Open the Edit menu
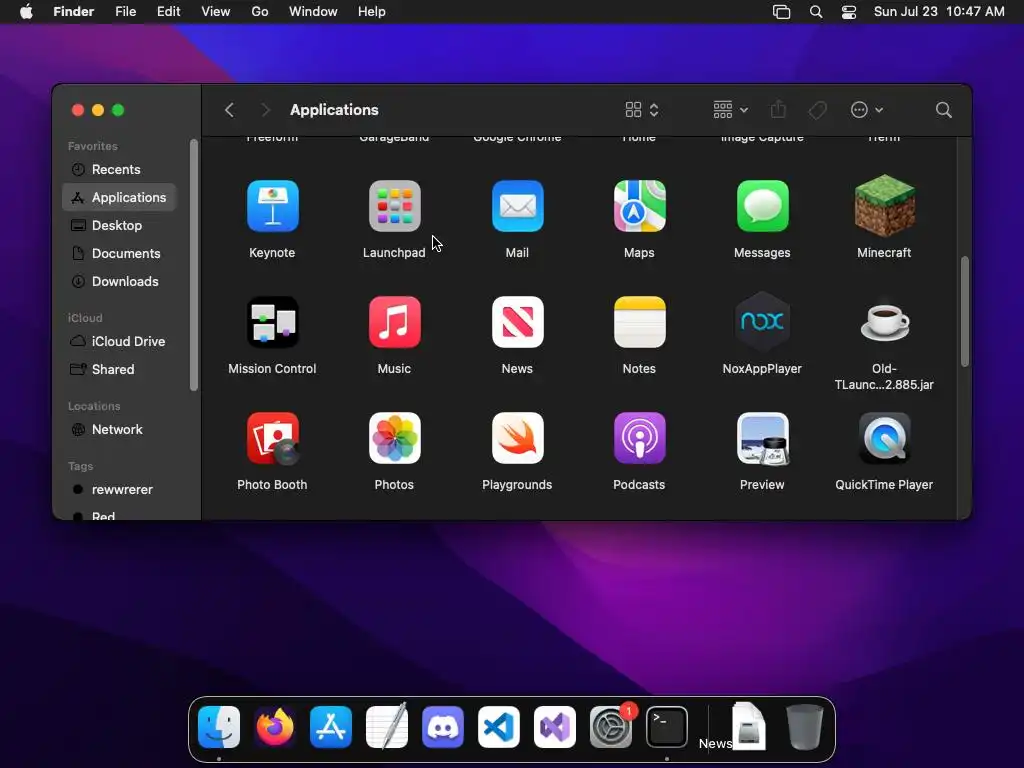 (168, 12)
